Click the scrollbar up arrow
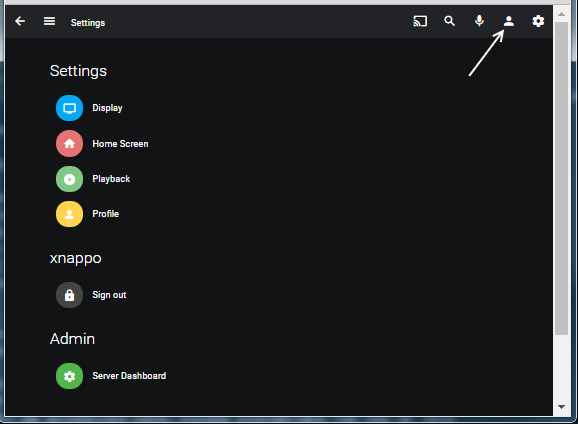 coord(561,14)
